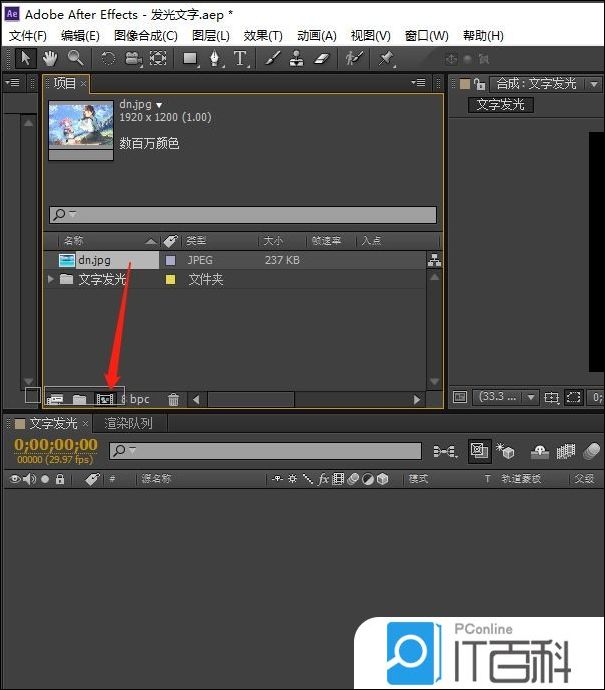The width and height of the screenshot is (605, 690).
Task: Open 窗口(W) menu
Action: pos(426,36)
